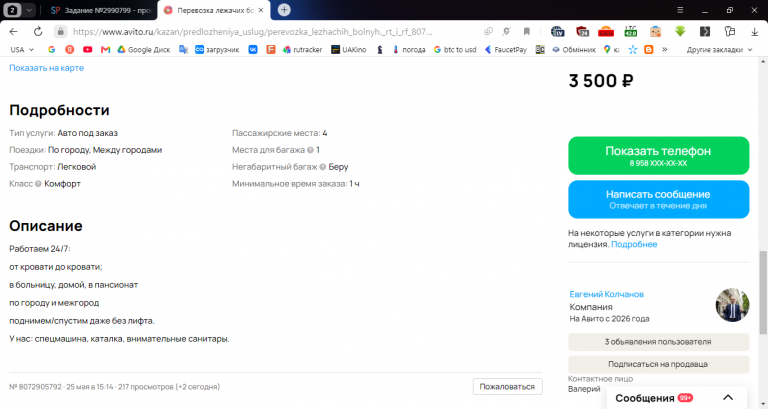Open the red shield extension with the 24 badge

pos(582,31)
